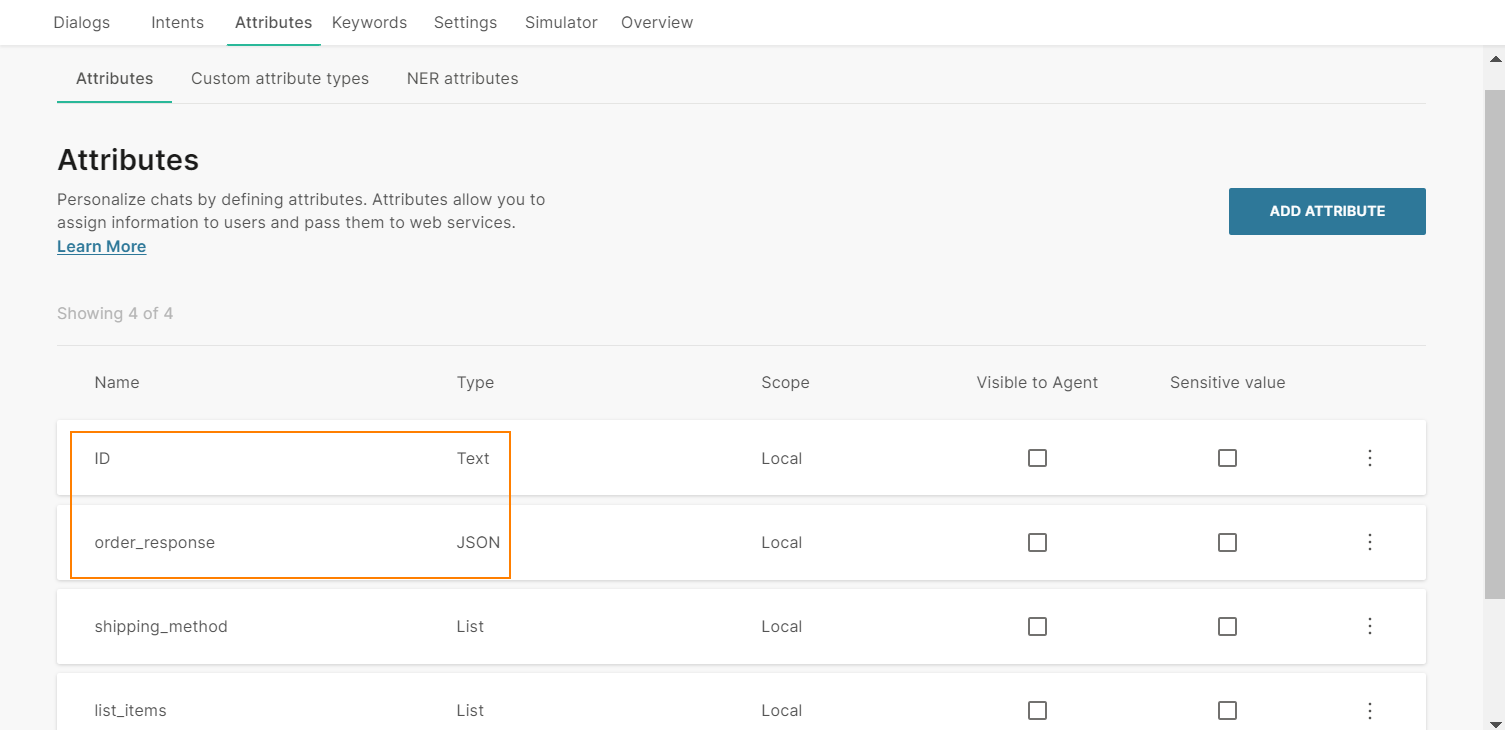Click the vertical scrollbar thumb
Image resolution: width=1505 pixels, height=730 pixels.
point(1494,340)
